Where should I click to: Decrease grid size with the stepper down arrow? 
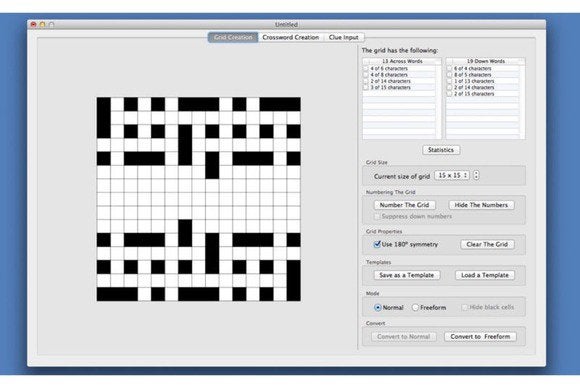476,178
